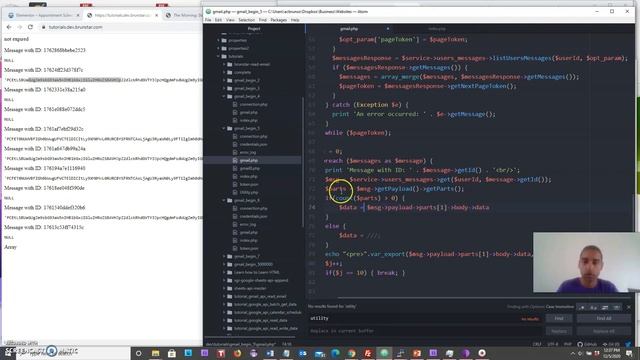Click the Find button in Atom
The width and height of the screenshot is (640, 360).
pos(559,318)
